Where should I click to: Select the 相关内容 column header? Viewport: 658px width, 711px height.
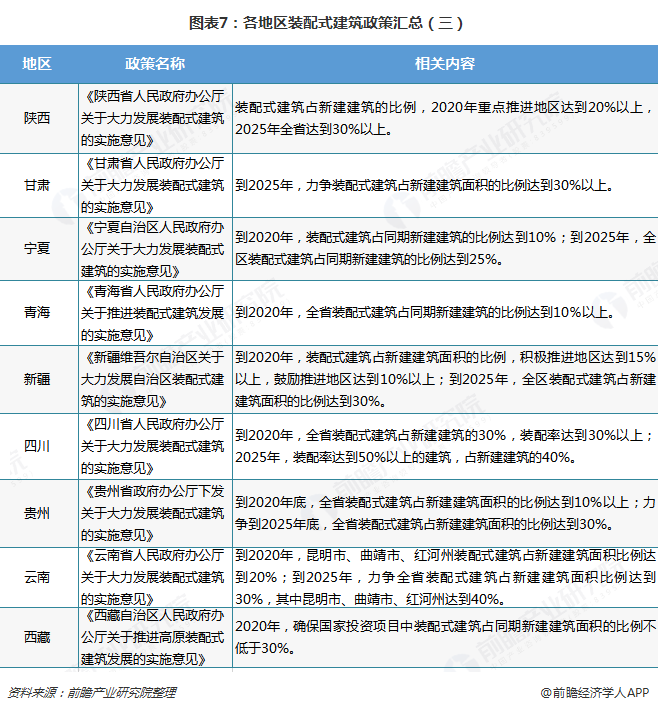445,63
